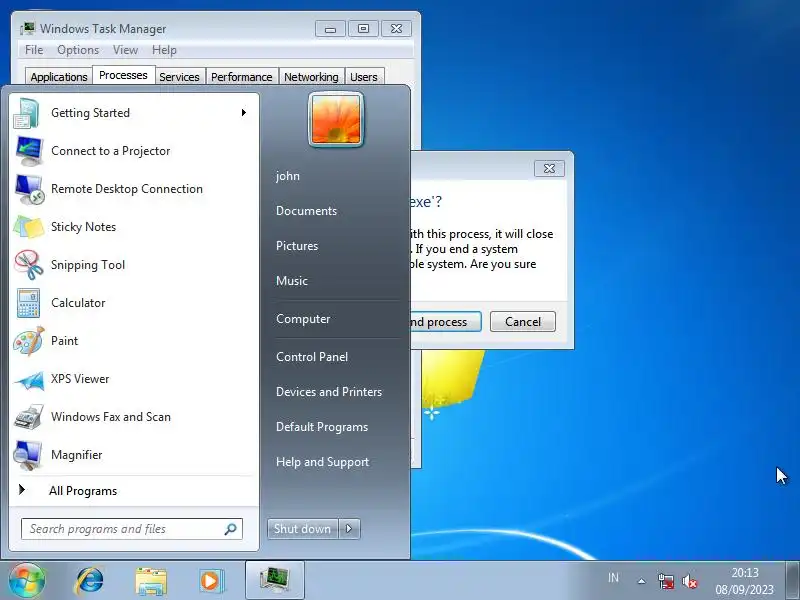
Task: Open Windows Fax and Scan
Action: (x=133, y=417)
